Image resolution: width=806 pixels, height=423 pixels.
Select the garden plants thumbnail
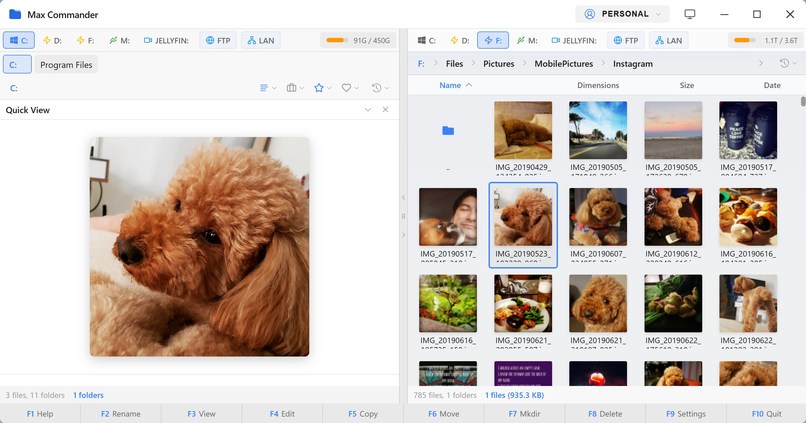[x=448, y=303]
